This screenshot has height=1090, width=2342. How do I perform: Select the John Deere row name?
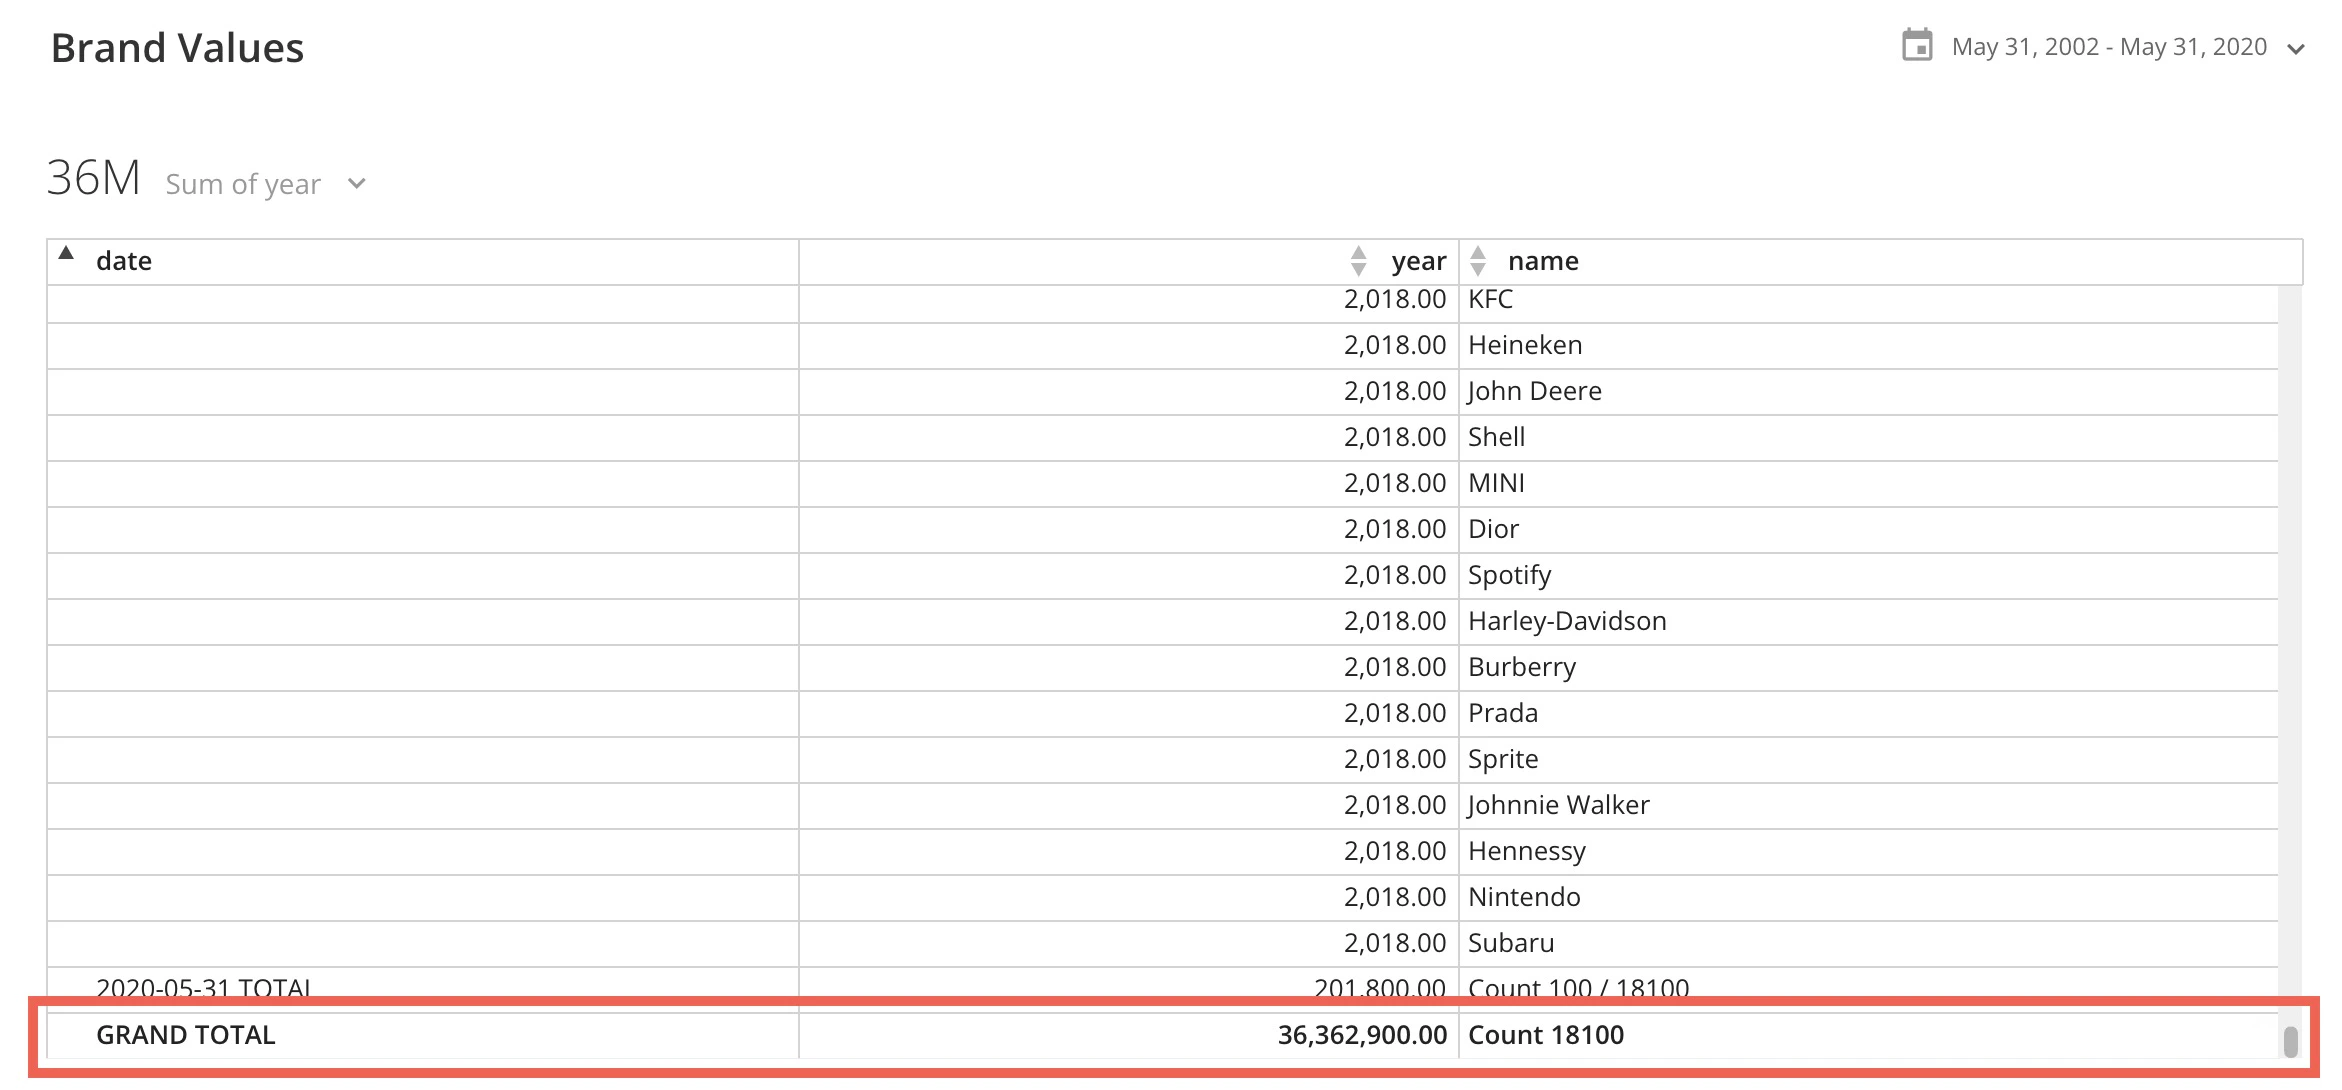click(1535, 391)
